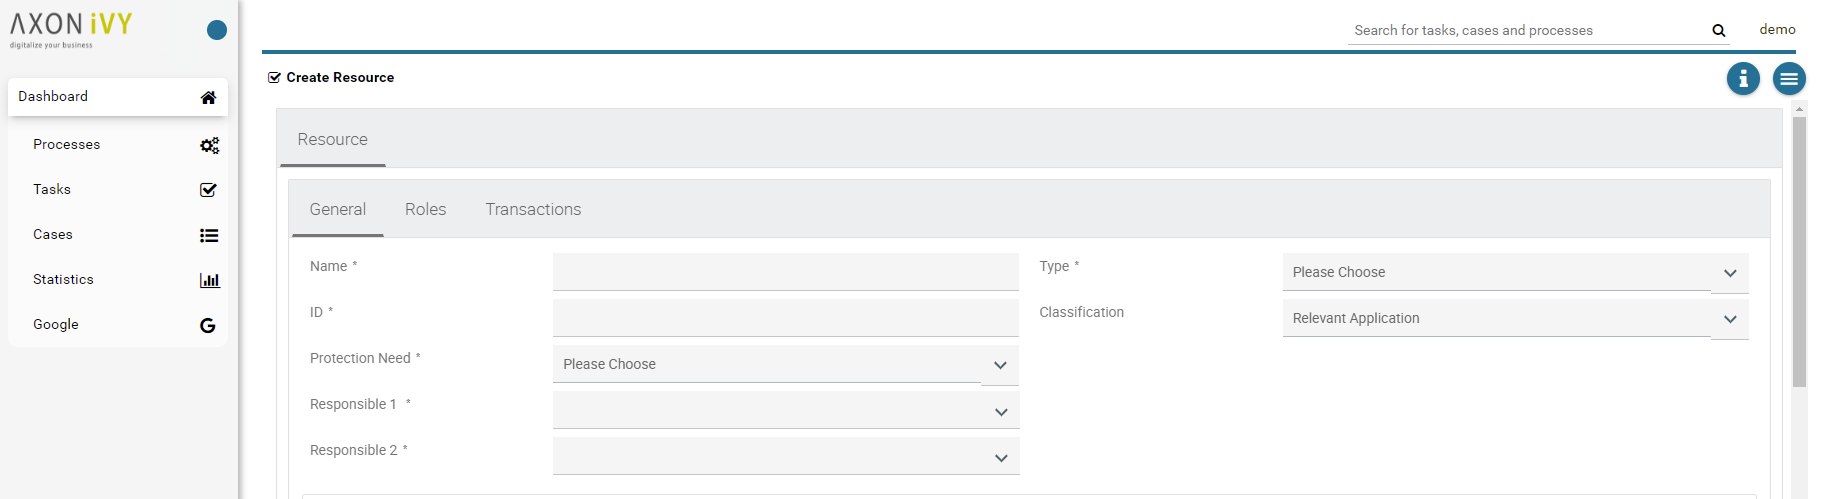Open the round info icon button
This screenshot has width=1825, height=499.
(x=1743, y=78)
